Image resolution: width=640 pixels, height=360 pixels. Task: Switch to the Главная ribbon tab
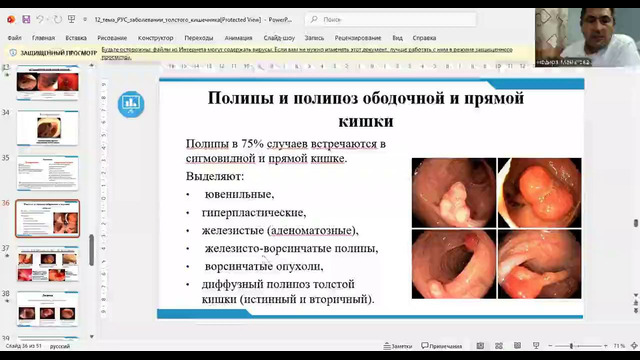tap(43, 38)
